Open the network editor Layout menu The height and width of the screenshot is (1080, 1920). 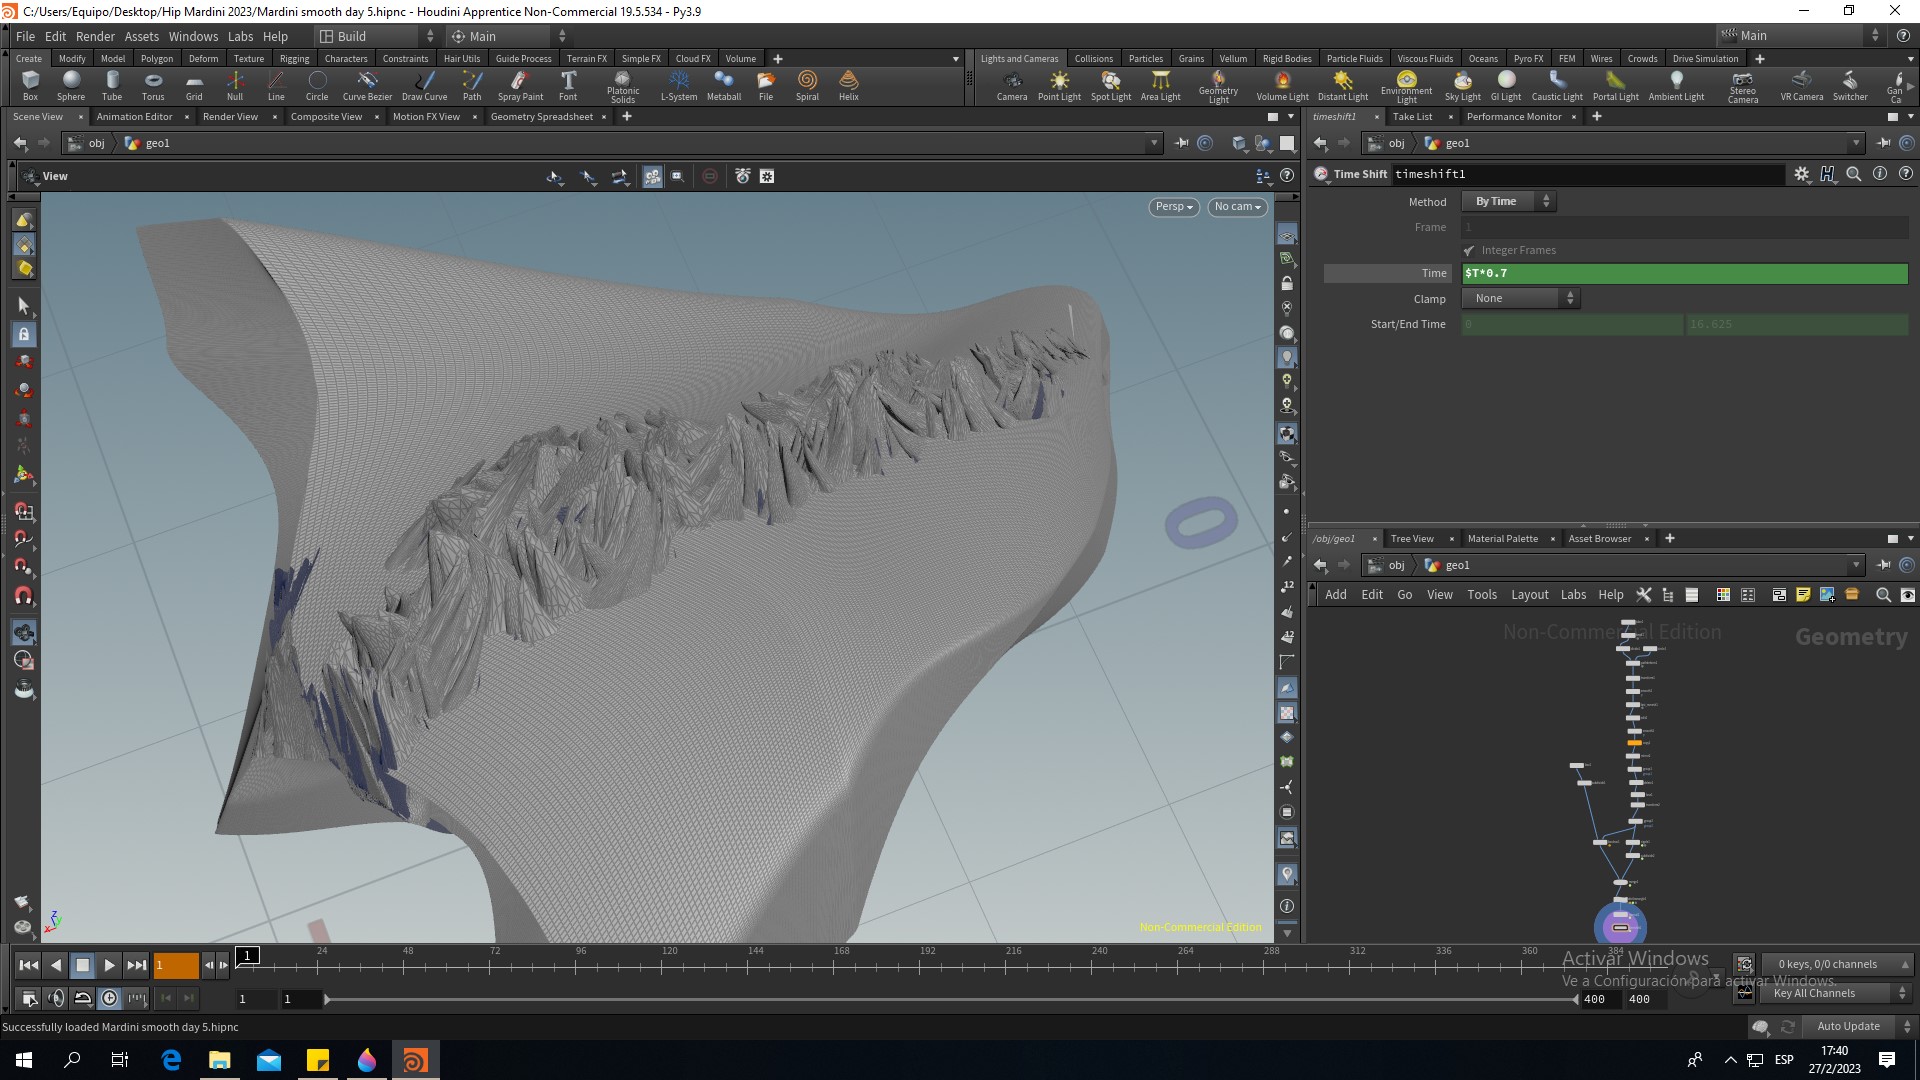1530,595
